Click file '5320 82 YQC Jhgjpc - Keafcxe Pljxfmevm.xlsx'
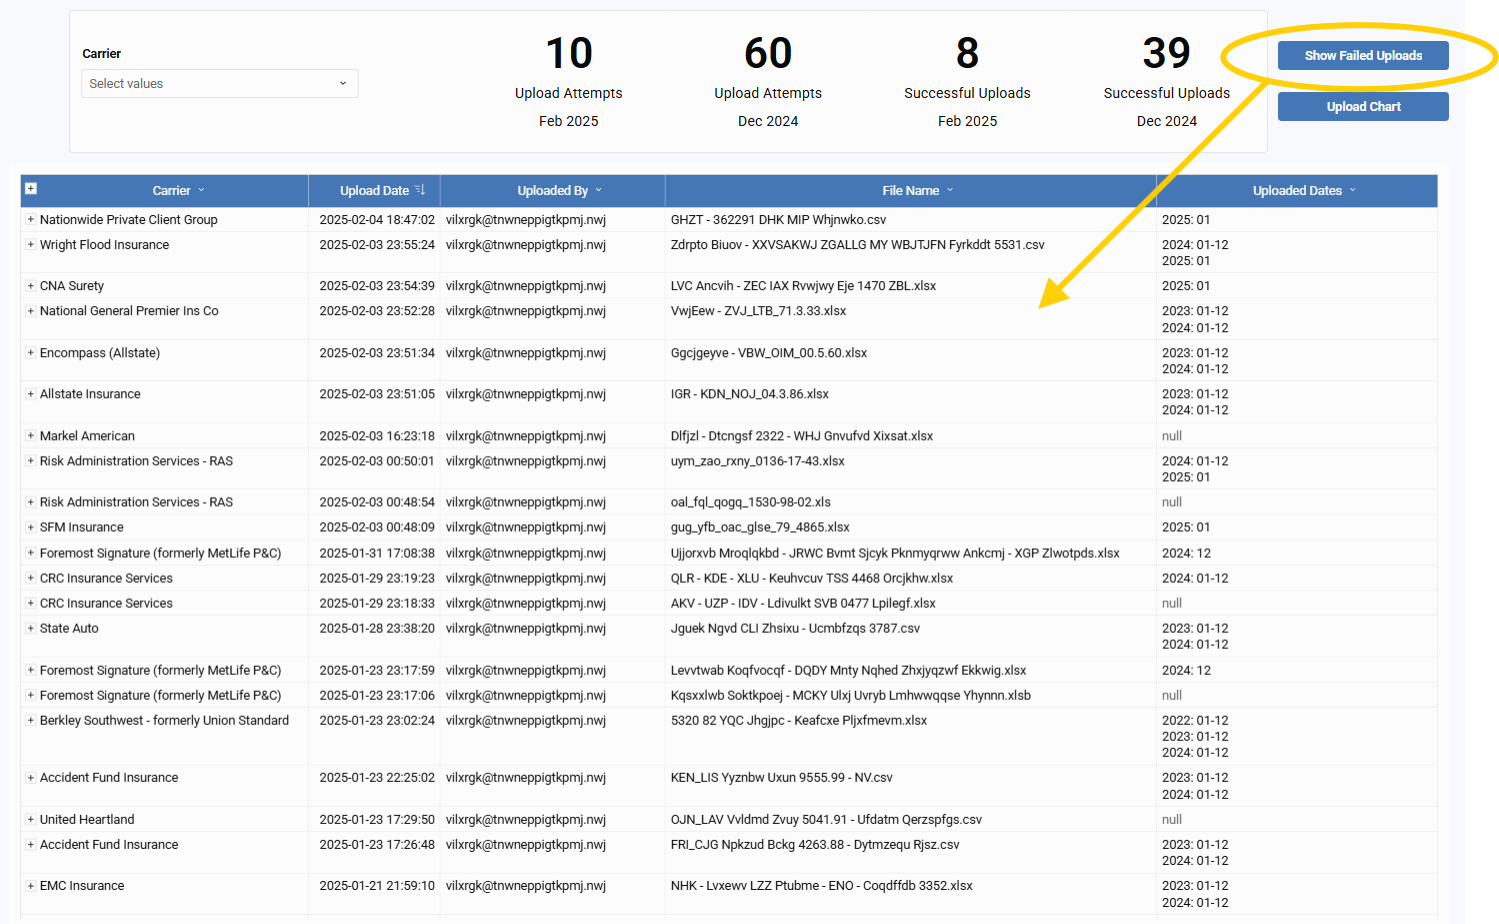 [x=799, y=720]
